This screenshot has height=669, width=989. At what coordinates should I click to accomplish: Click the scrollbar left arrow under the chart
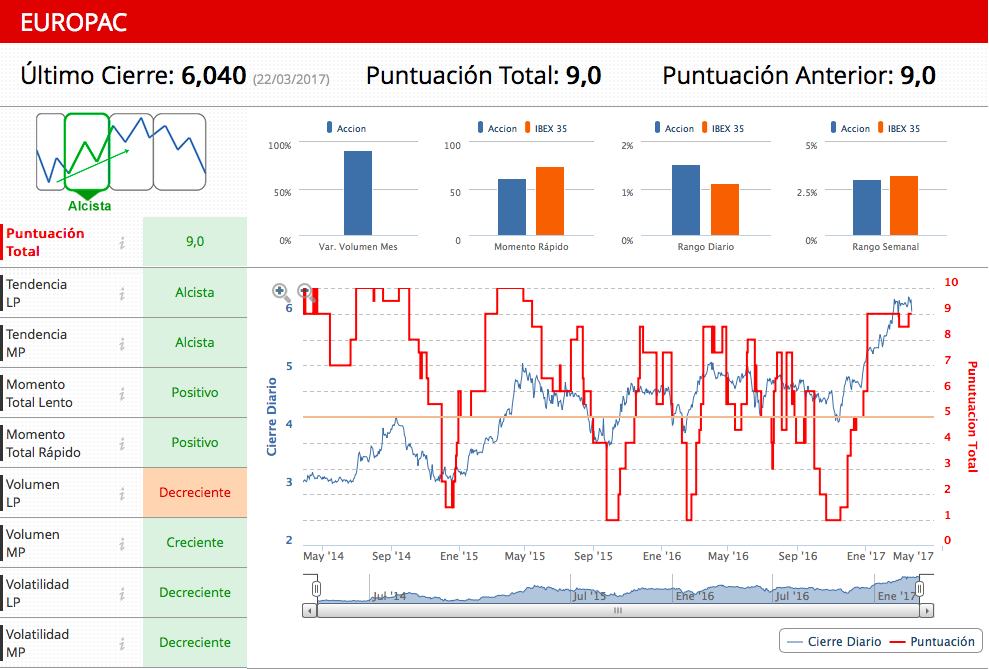[310, 610]
